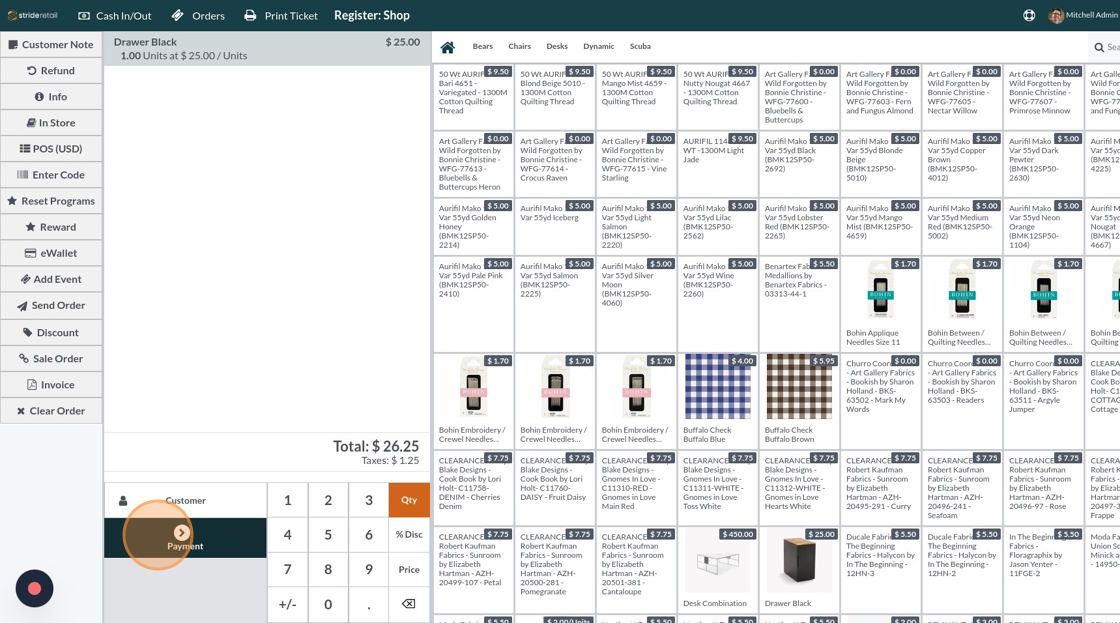
Task: Click the Enter Code button
Action: click(51, 175)
